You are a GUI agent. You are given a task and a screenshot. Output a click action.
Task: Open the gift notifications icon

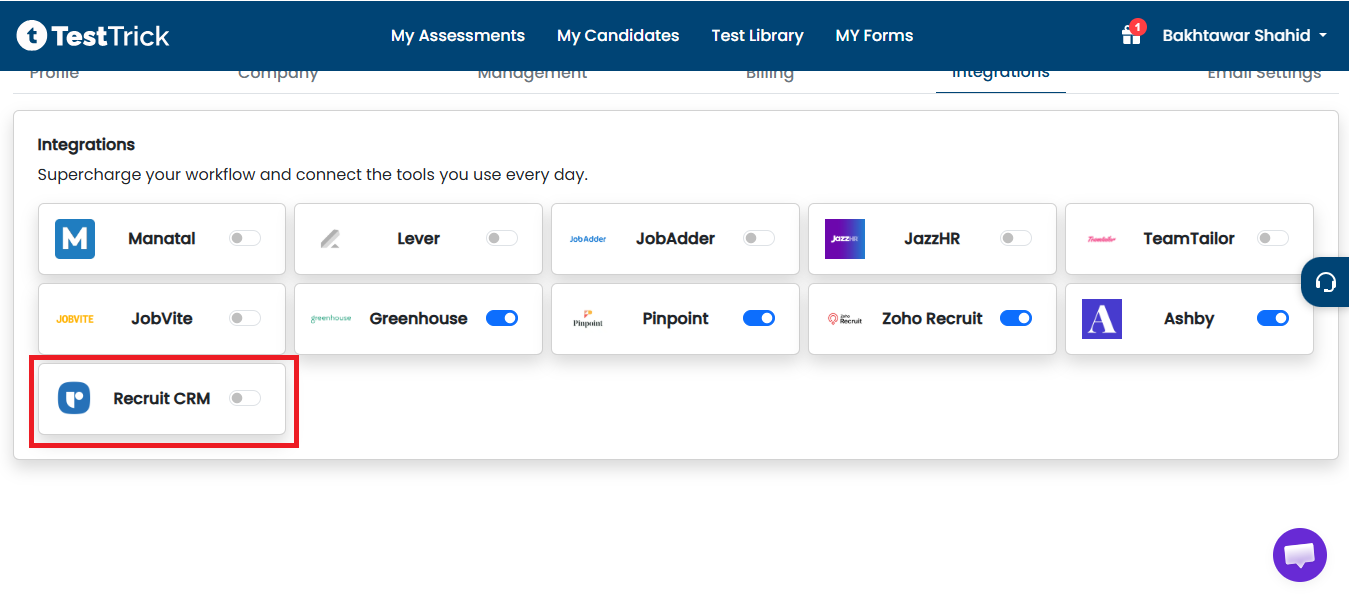point(1132,34)
